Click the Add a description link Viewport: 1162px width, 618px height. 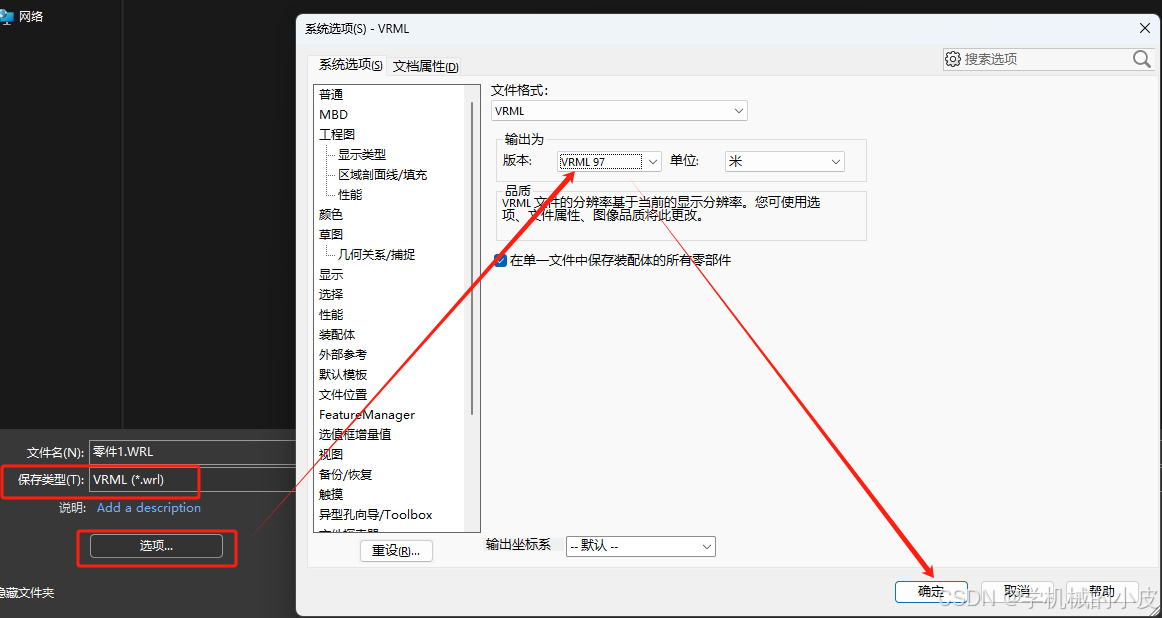[149, 508]
